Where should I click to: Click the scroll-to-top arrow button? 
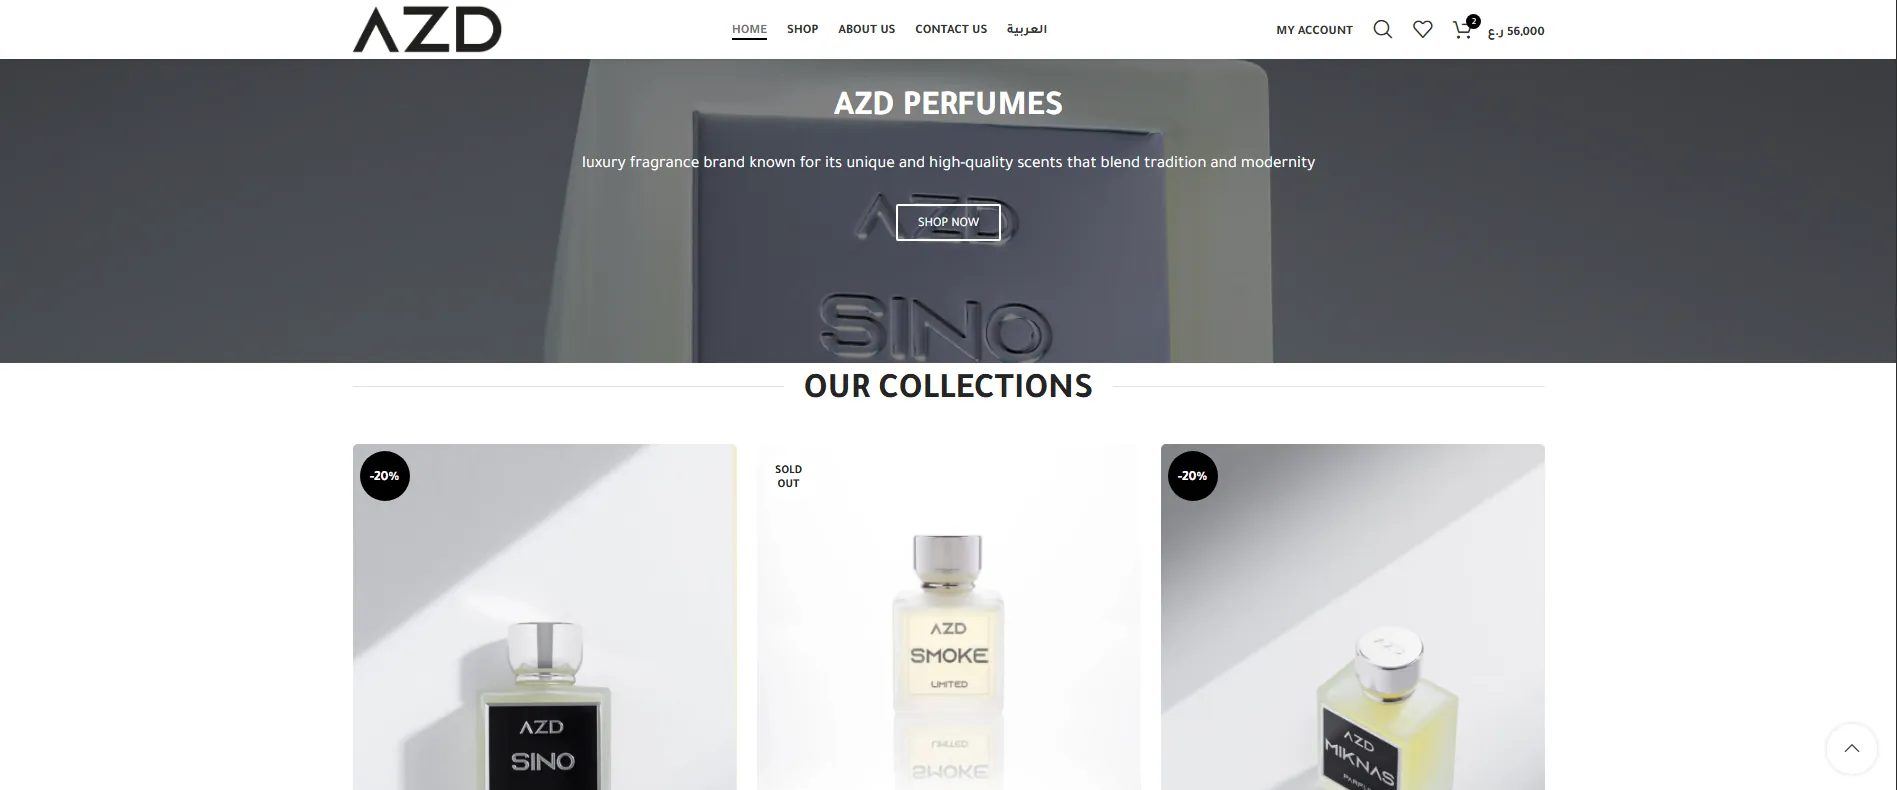[1851, 748]
